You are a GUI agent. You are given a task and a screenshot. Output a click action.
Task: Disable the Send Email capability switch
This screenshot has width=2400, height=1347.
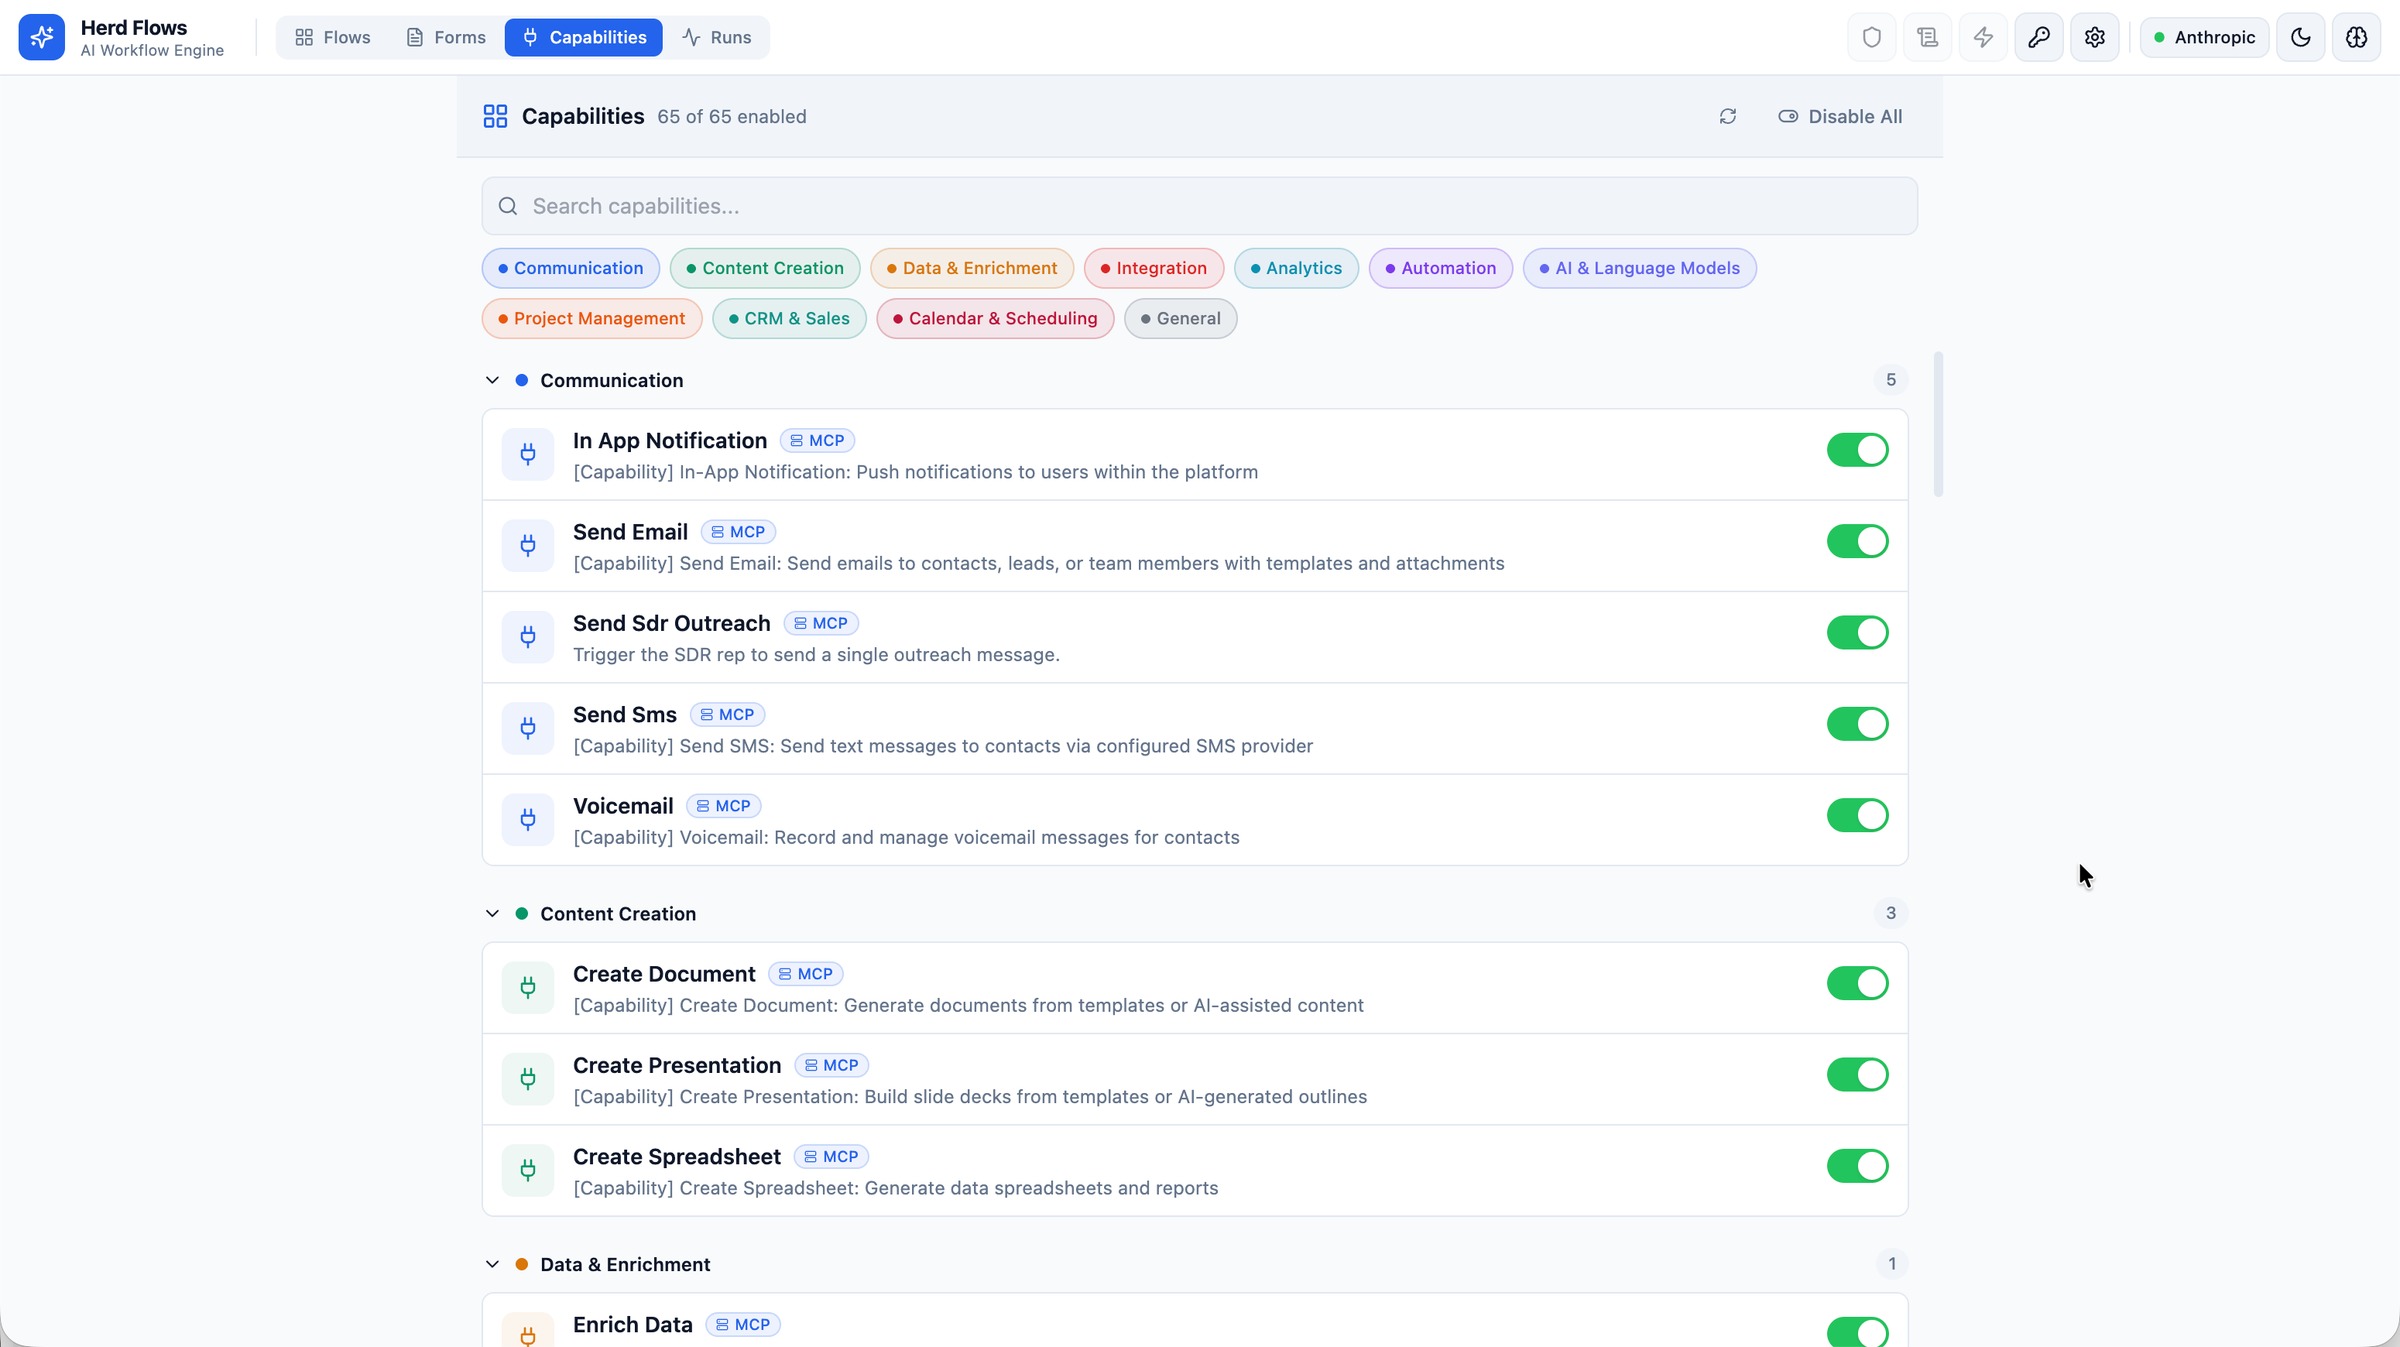click(1857, 541)
